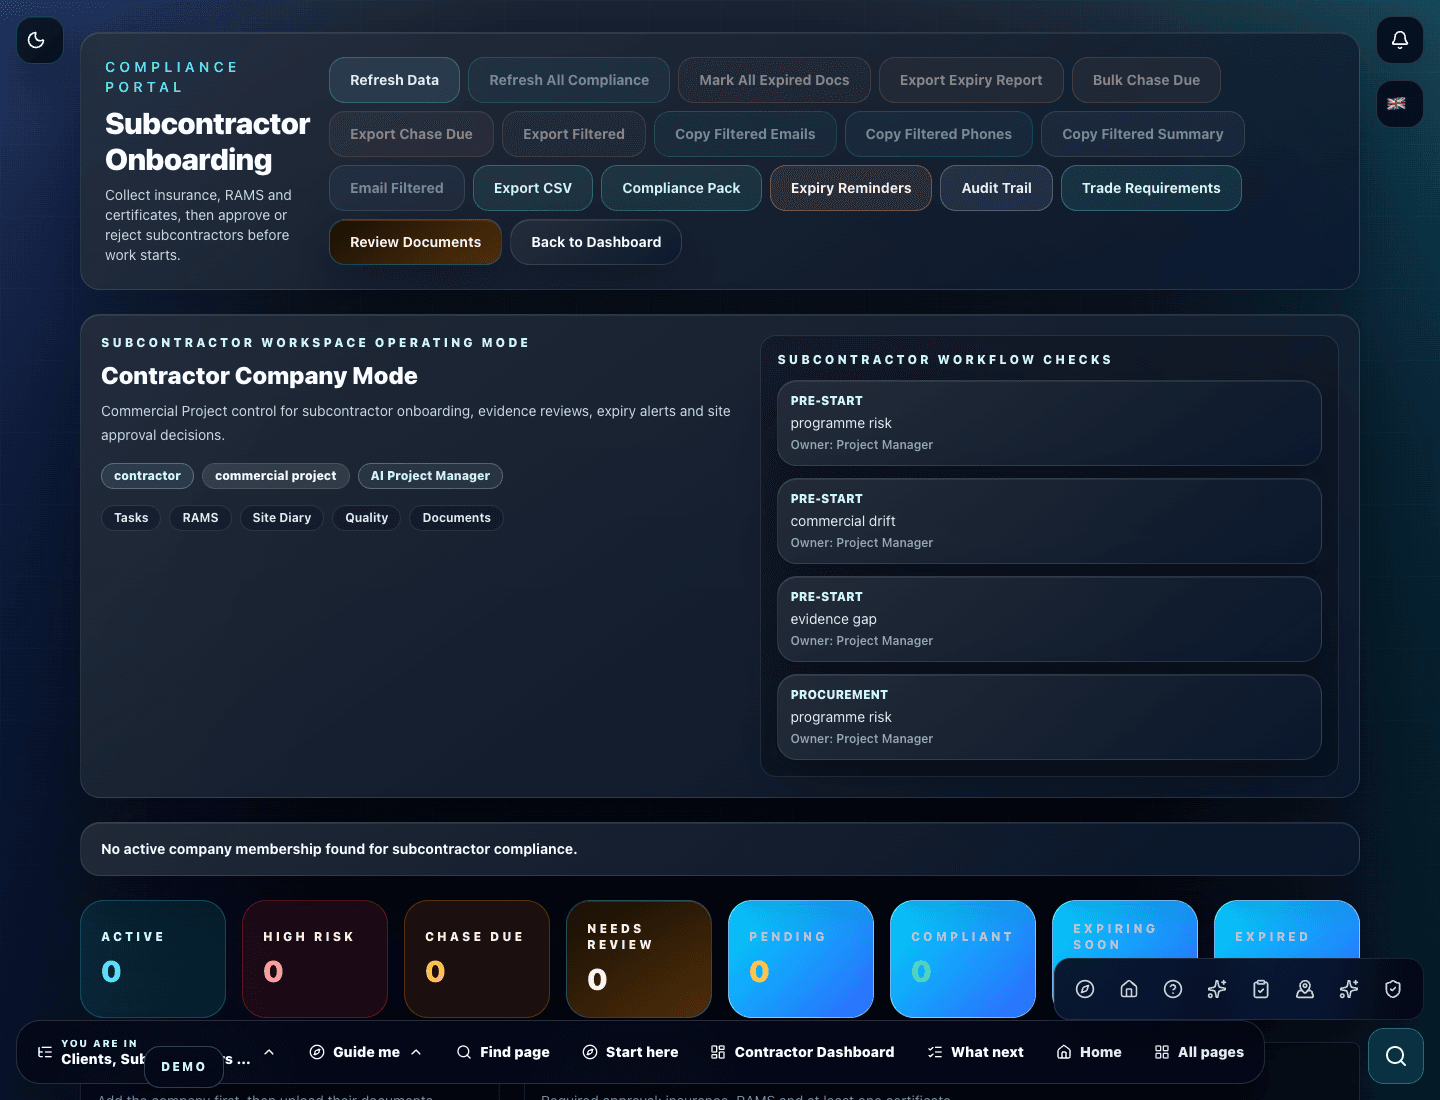This screenshot has height=1100, width=1440.
Task: Click Export Filtered button
Action: point(574,134)
